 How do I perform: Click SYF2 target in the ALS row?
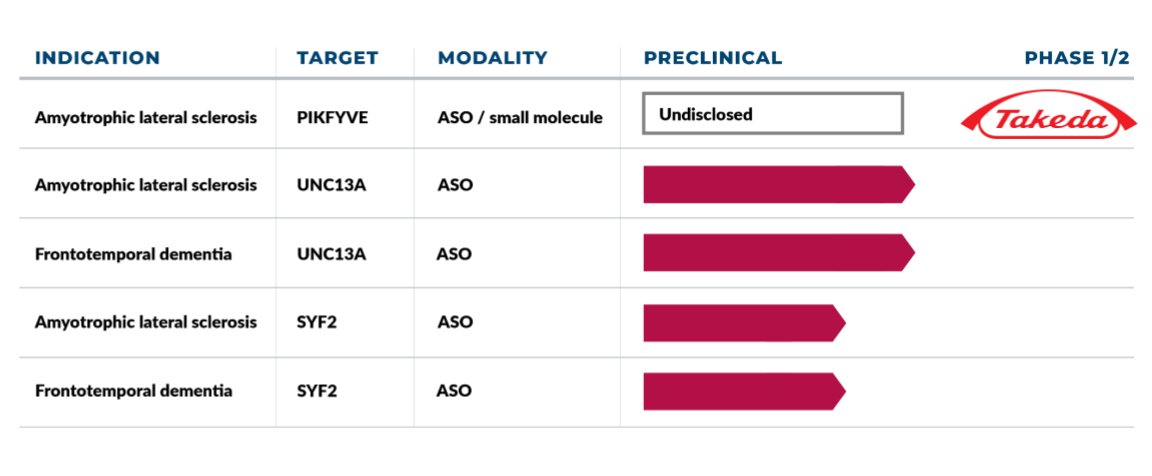pos(317,322)
